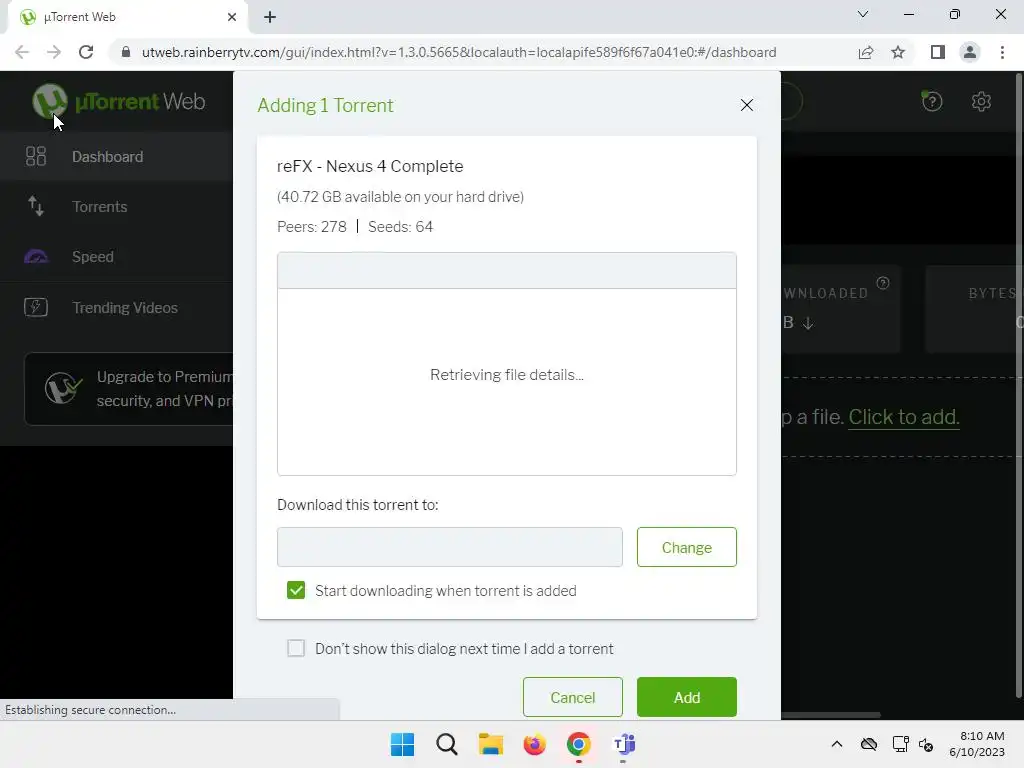The height and width of the screenshot is (768, 1024).
Task: Open Trending Videos in sidebar
Action: coord(116,308)
